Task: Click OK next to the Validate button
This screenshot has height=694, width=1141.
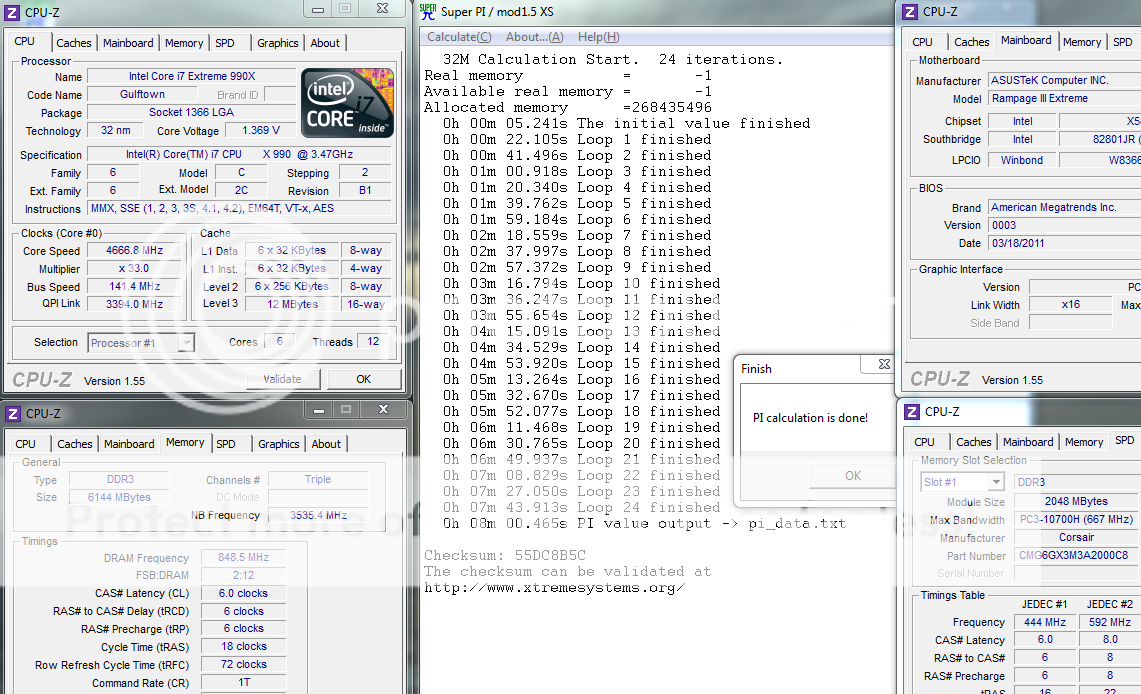Action: tap(364, 379)
